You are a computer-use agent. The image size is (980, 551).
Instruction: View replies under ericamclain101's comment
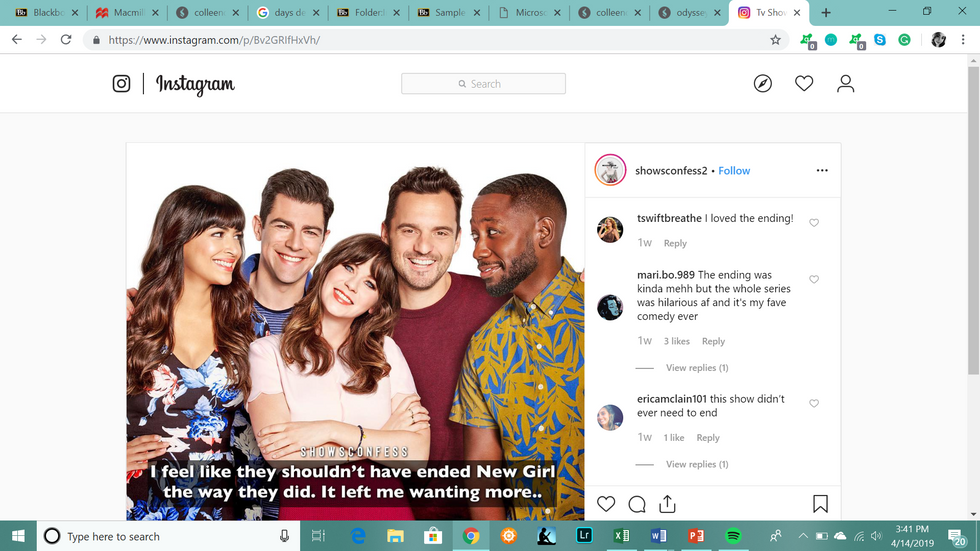(697, 464)
